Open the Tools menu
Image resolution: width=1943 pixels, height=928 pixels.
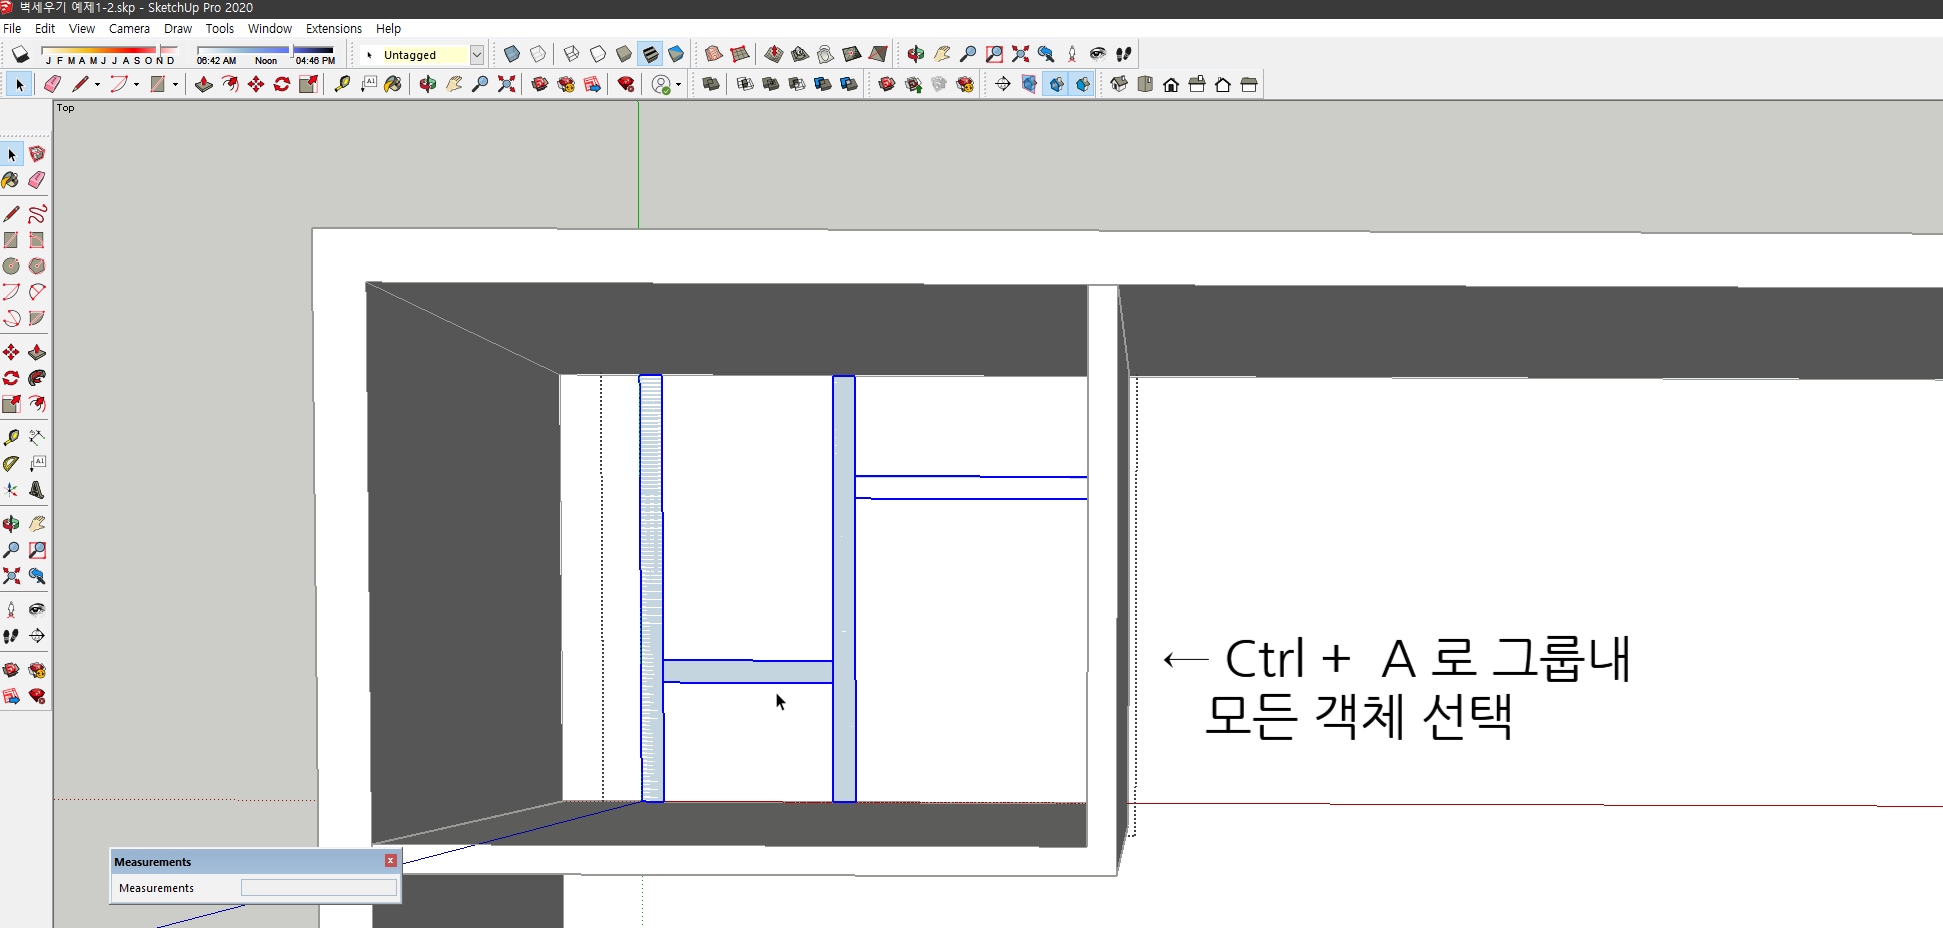click(x=219, y=28)
